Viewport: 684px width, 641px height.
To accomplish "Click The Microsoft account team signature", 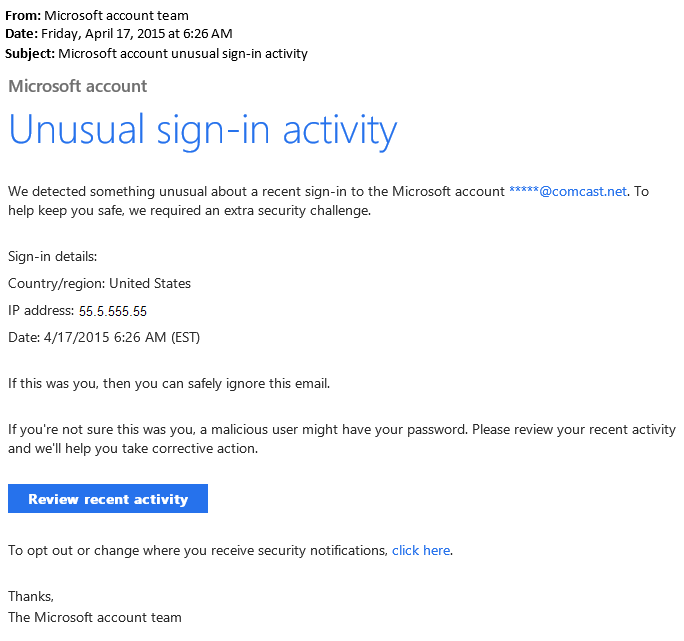I will pyautogui.click(x=95, y=617).
